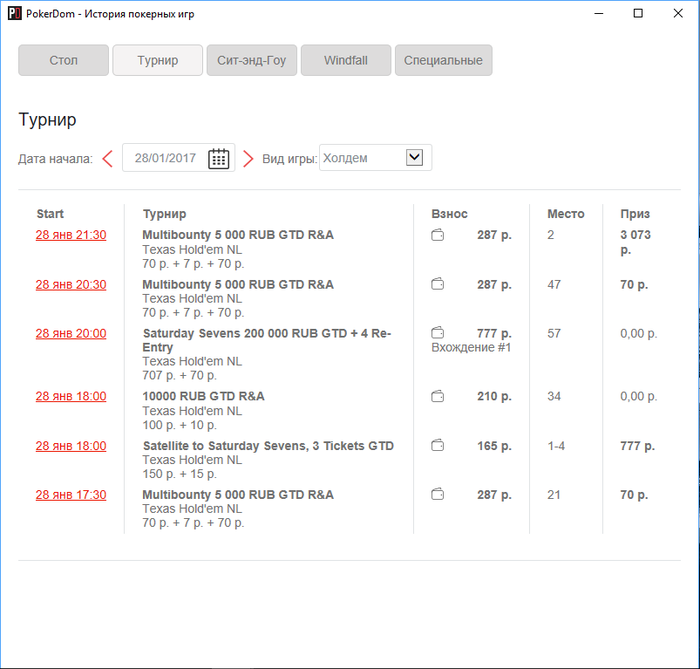Open tournament started 28 янв 21:30

71,235
